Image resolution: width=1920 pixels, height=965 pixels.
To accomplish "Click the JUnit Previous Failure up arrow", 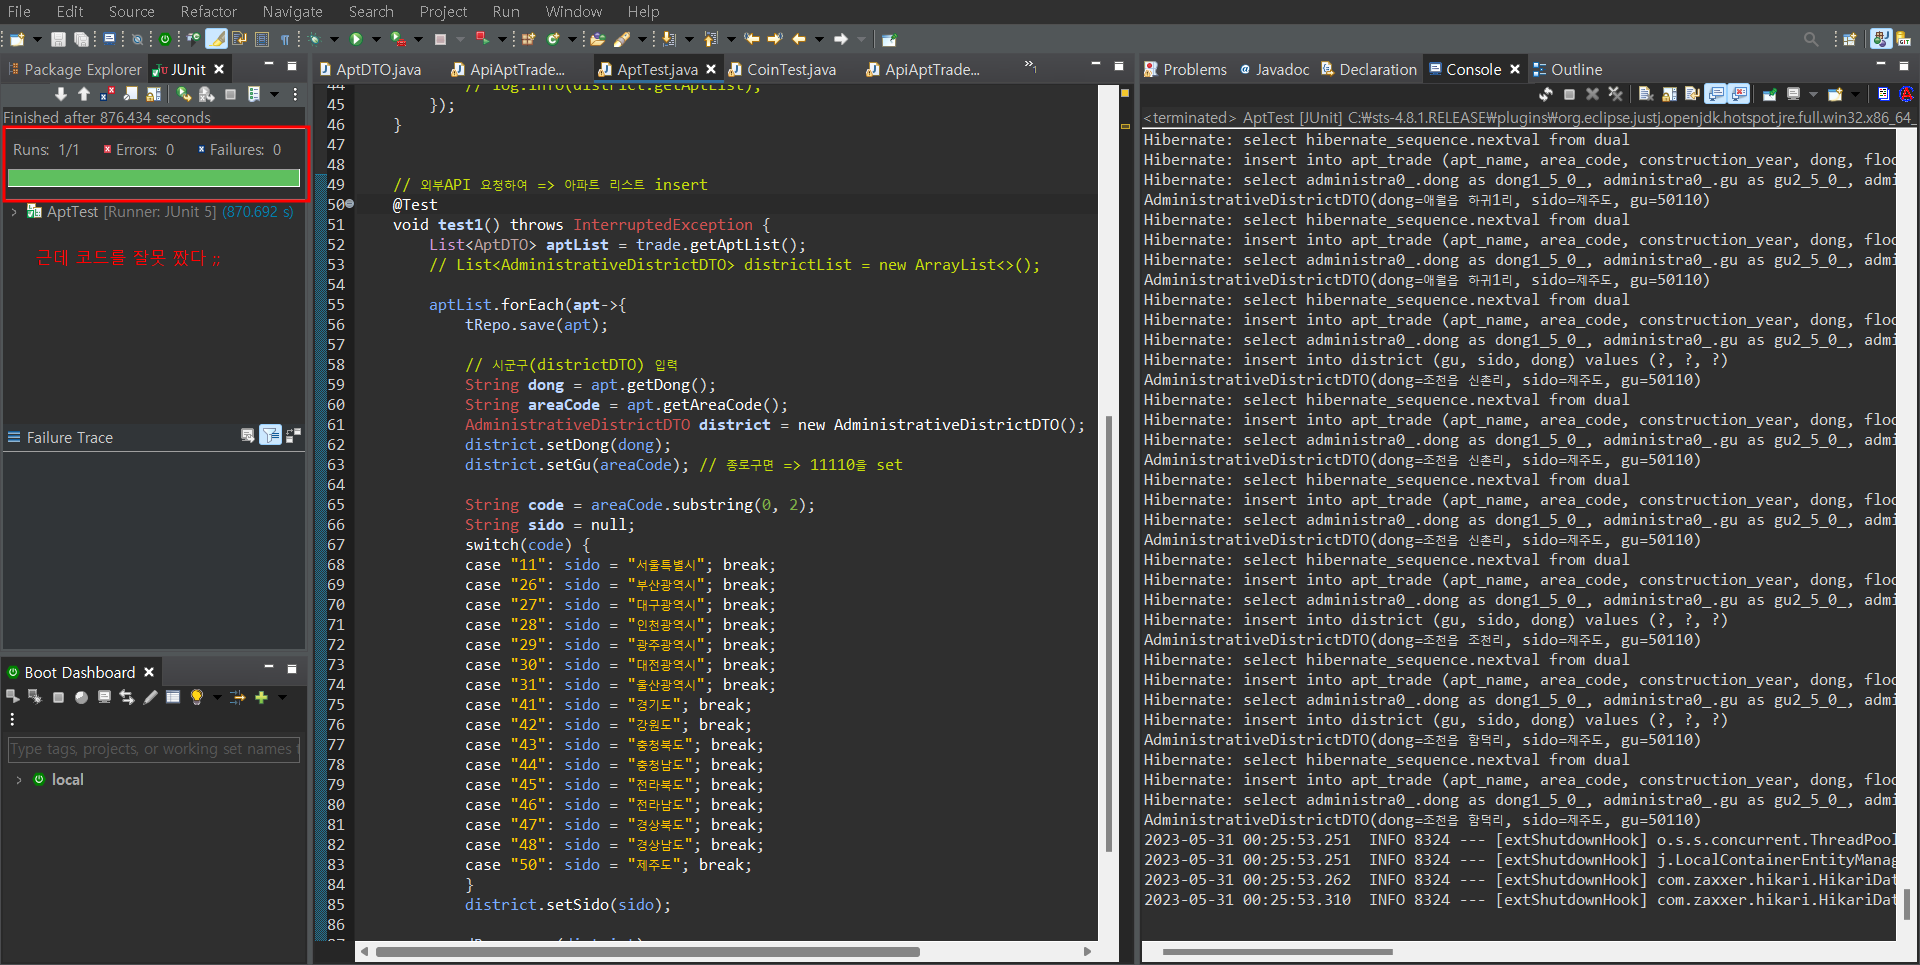I will pyautogui.click(x=84, y=94).
